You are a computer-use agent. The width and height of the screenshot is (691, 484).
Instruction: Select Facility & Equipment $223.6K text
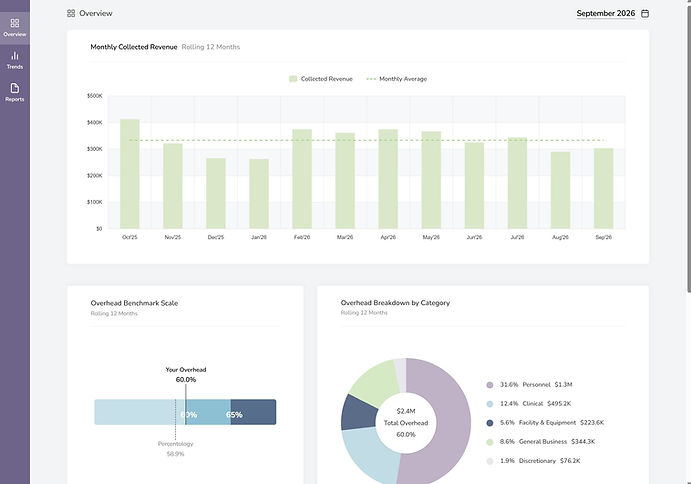552,423
